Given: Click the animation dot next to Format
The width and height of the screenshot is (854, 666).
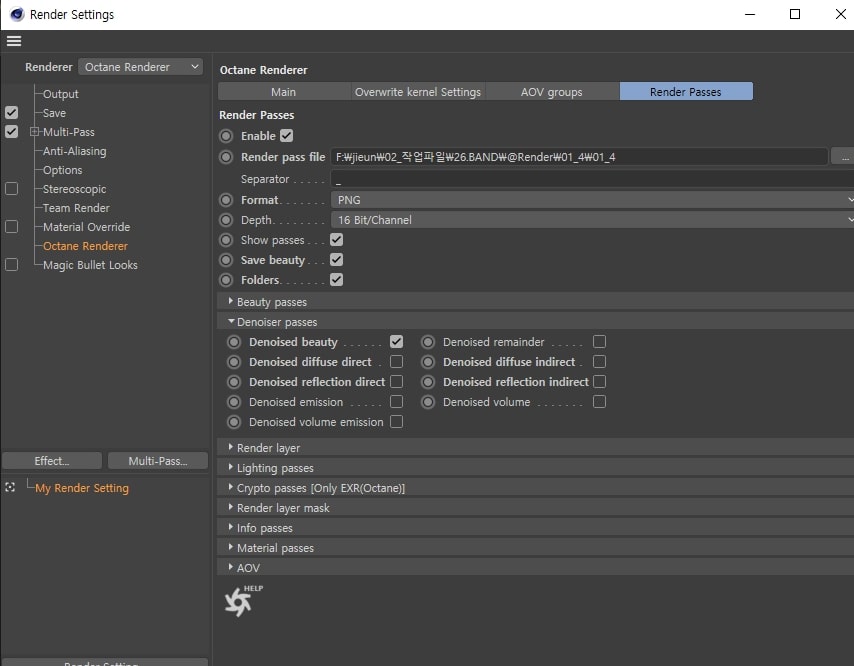Looking at the screenshot, I should tap(226, 200).
